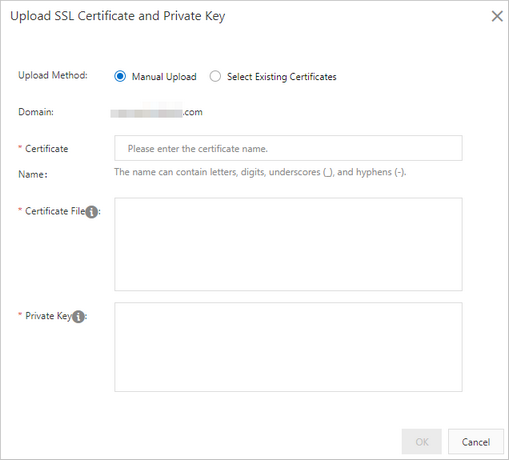Click the OK button
This screenshot has height=460, width=509.
click(x=422, y=442)
